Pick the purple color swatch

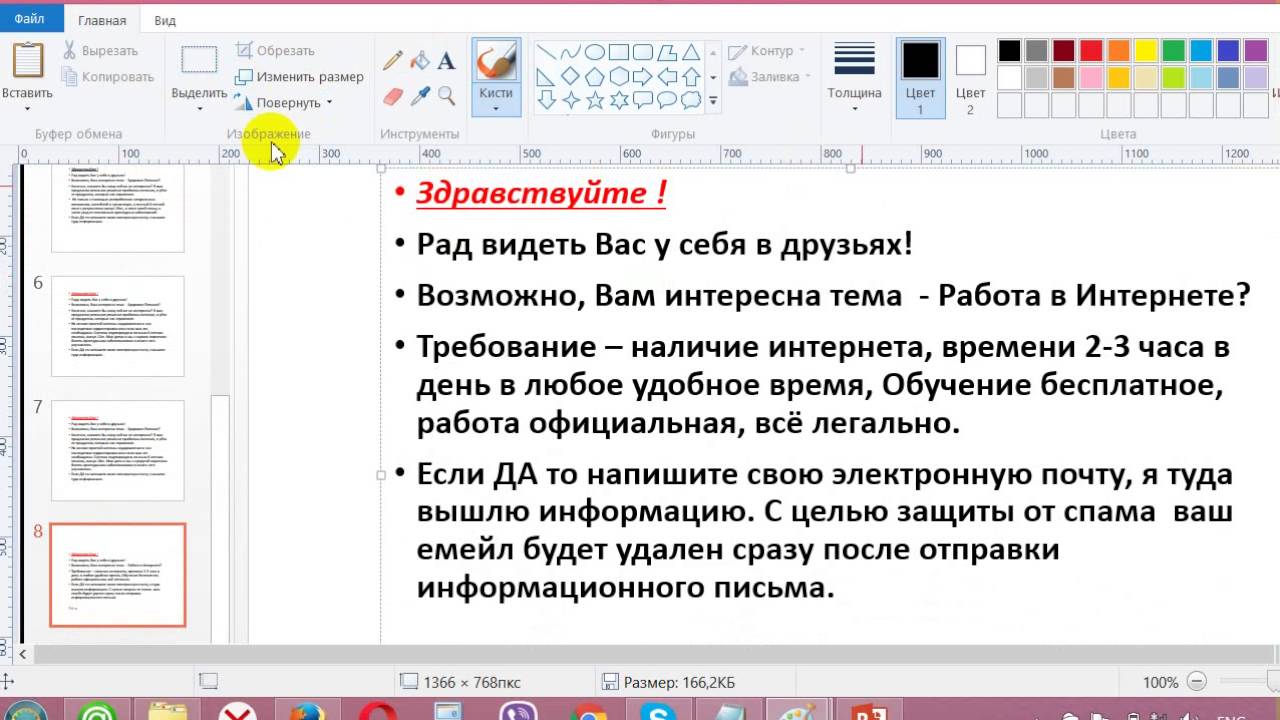click(1256, 51)
